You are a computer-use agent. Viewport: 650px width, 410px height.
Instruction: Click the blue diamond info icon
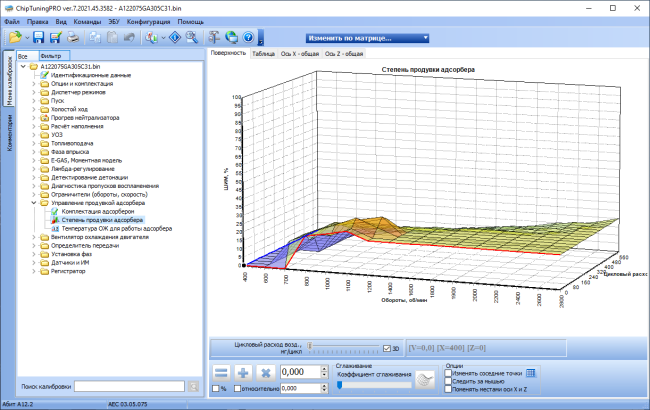pos(175,38)
